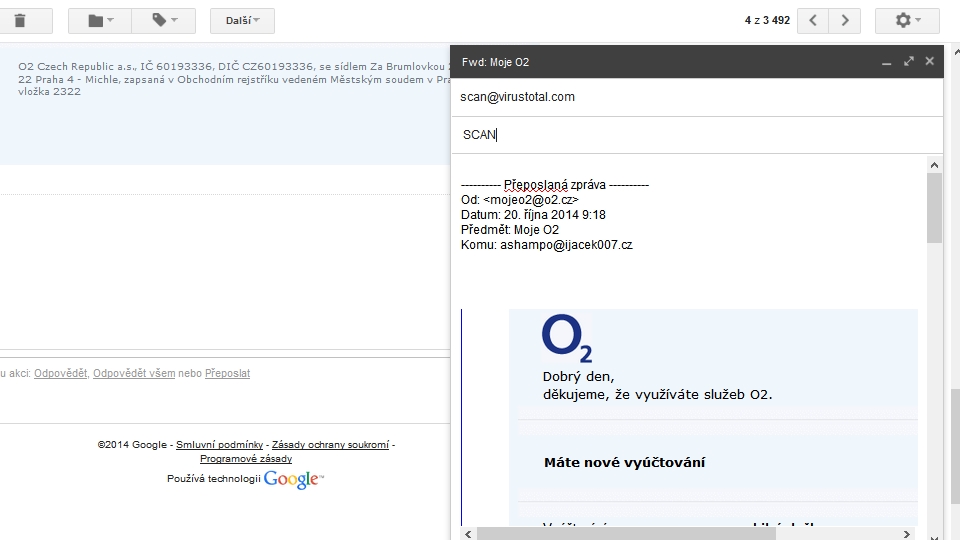960x540 pixels.
Task: Open the Move to folder dropdown
Action: [101, 20]
